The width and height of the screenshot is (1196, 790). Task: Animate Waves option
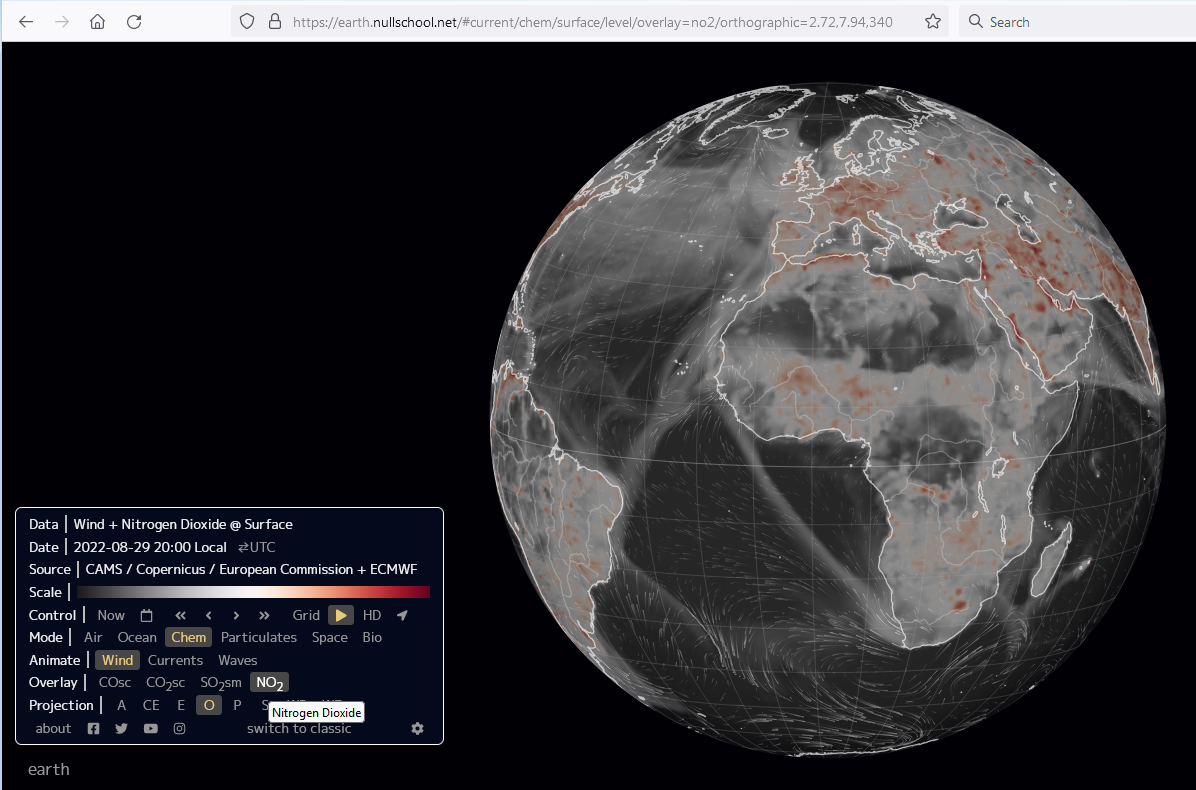[238, 660]
